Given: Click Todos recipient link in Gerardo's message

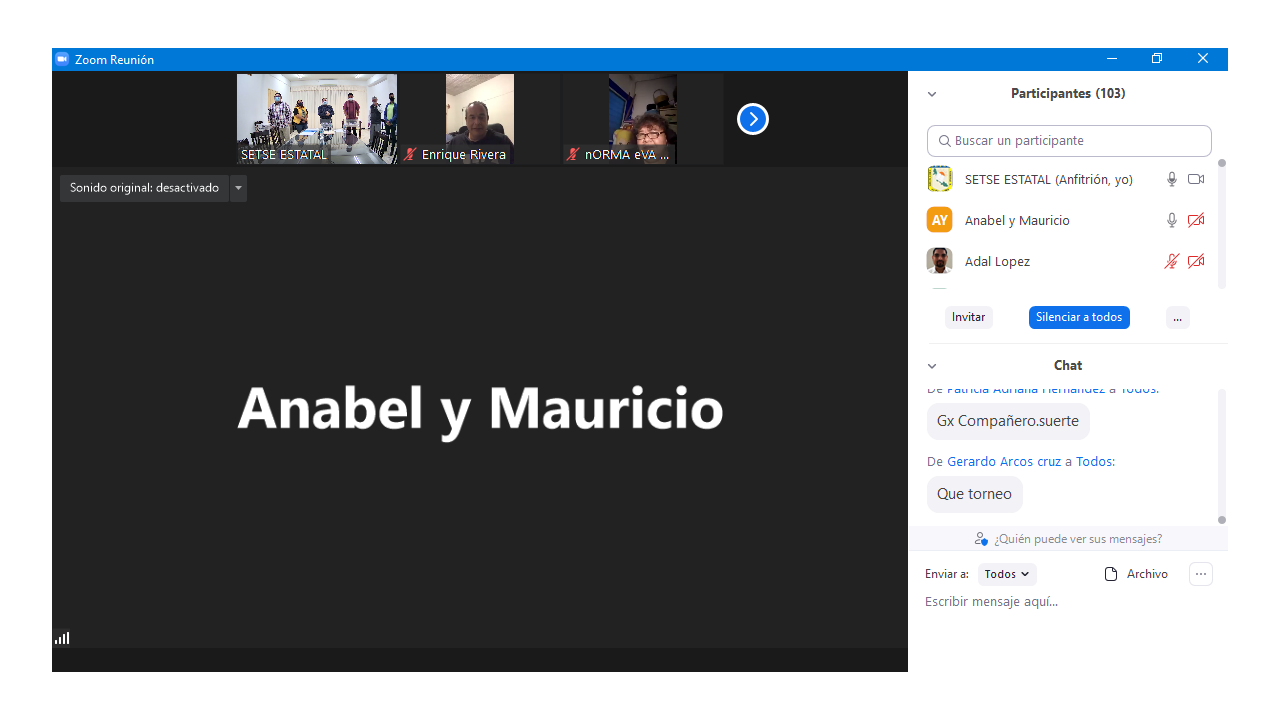Looking at the screenshot, I should pyautogui.click(x=1094, y=462).
